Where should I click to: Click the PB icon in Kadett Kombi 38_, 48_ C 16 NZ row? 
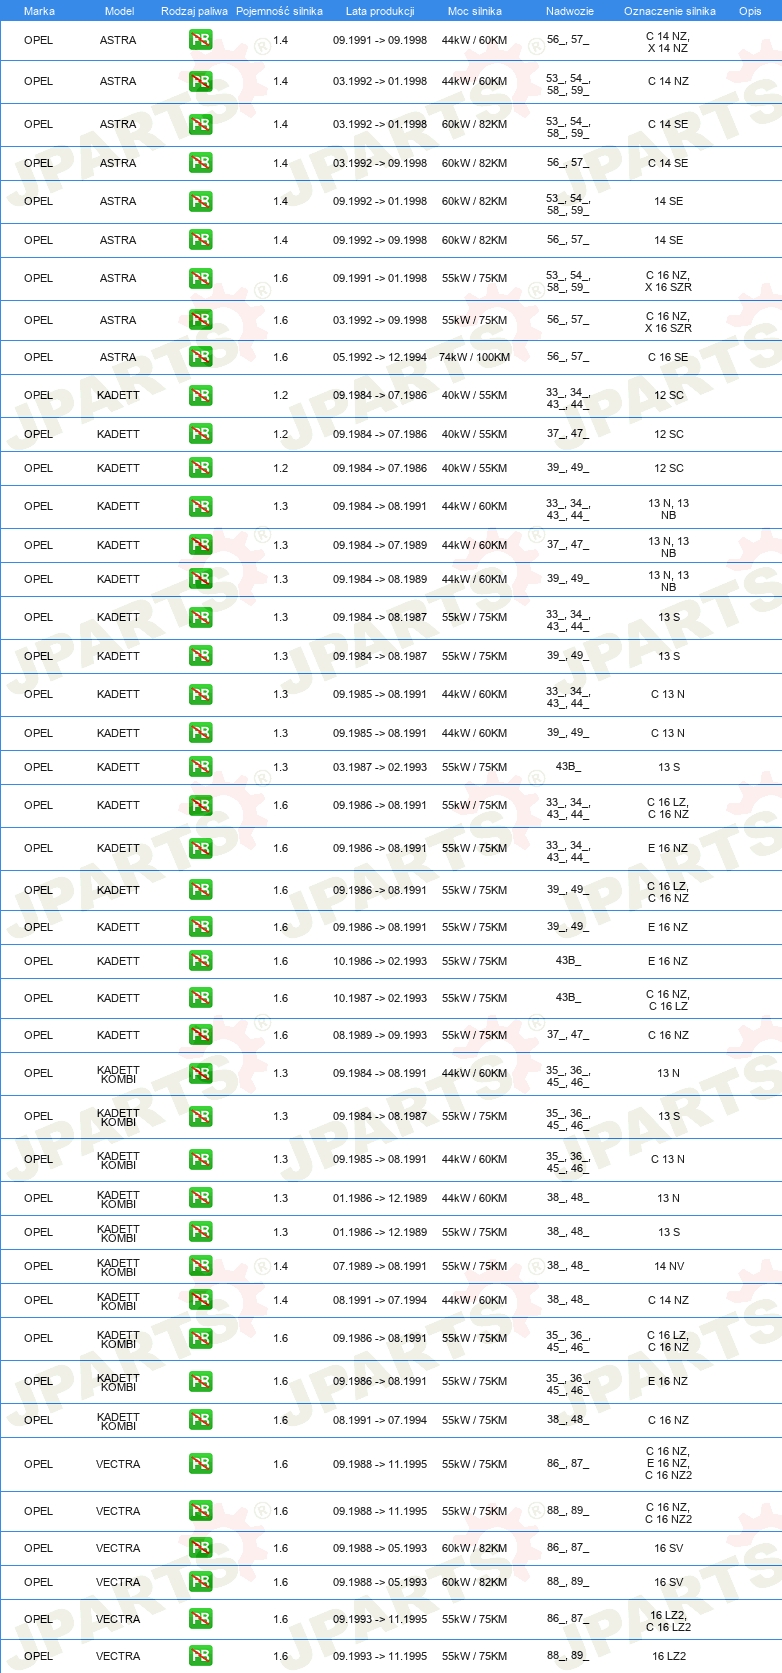[200, 1421]
